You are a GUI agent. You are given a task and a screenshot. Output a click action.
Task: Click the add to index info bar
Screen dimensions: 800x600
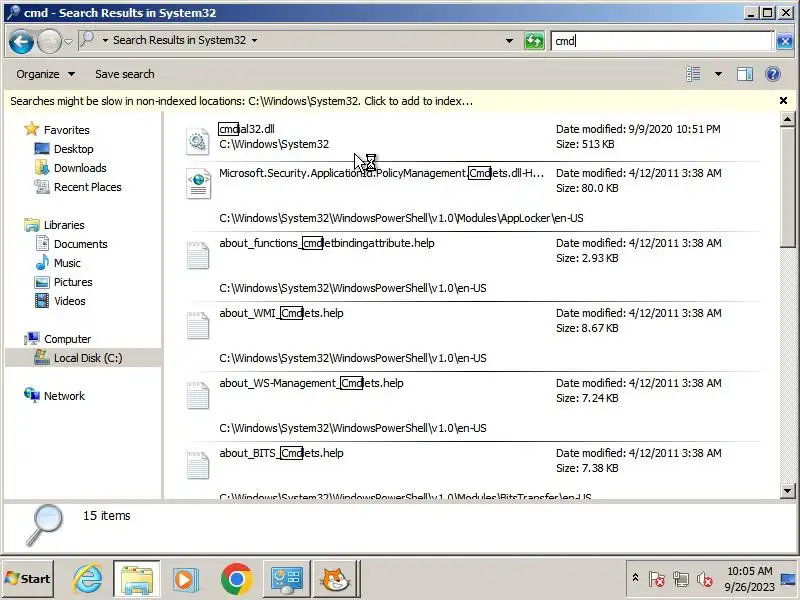(241, 101)
